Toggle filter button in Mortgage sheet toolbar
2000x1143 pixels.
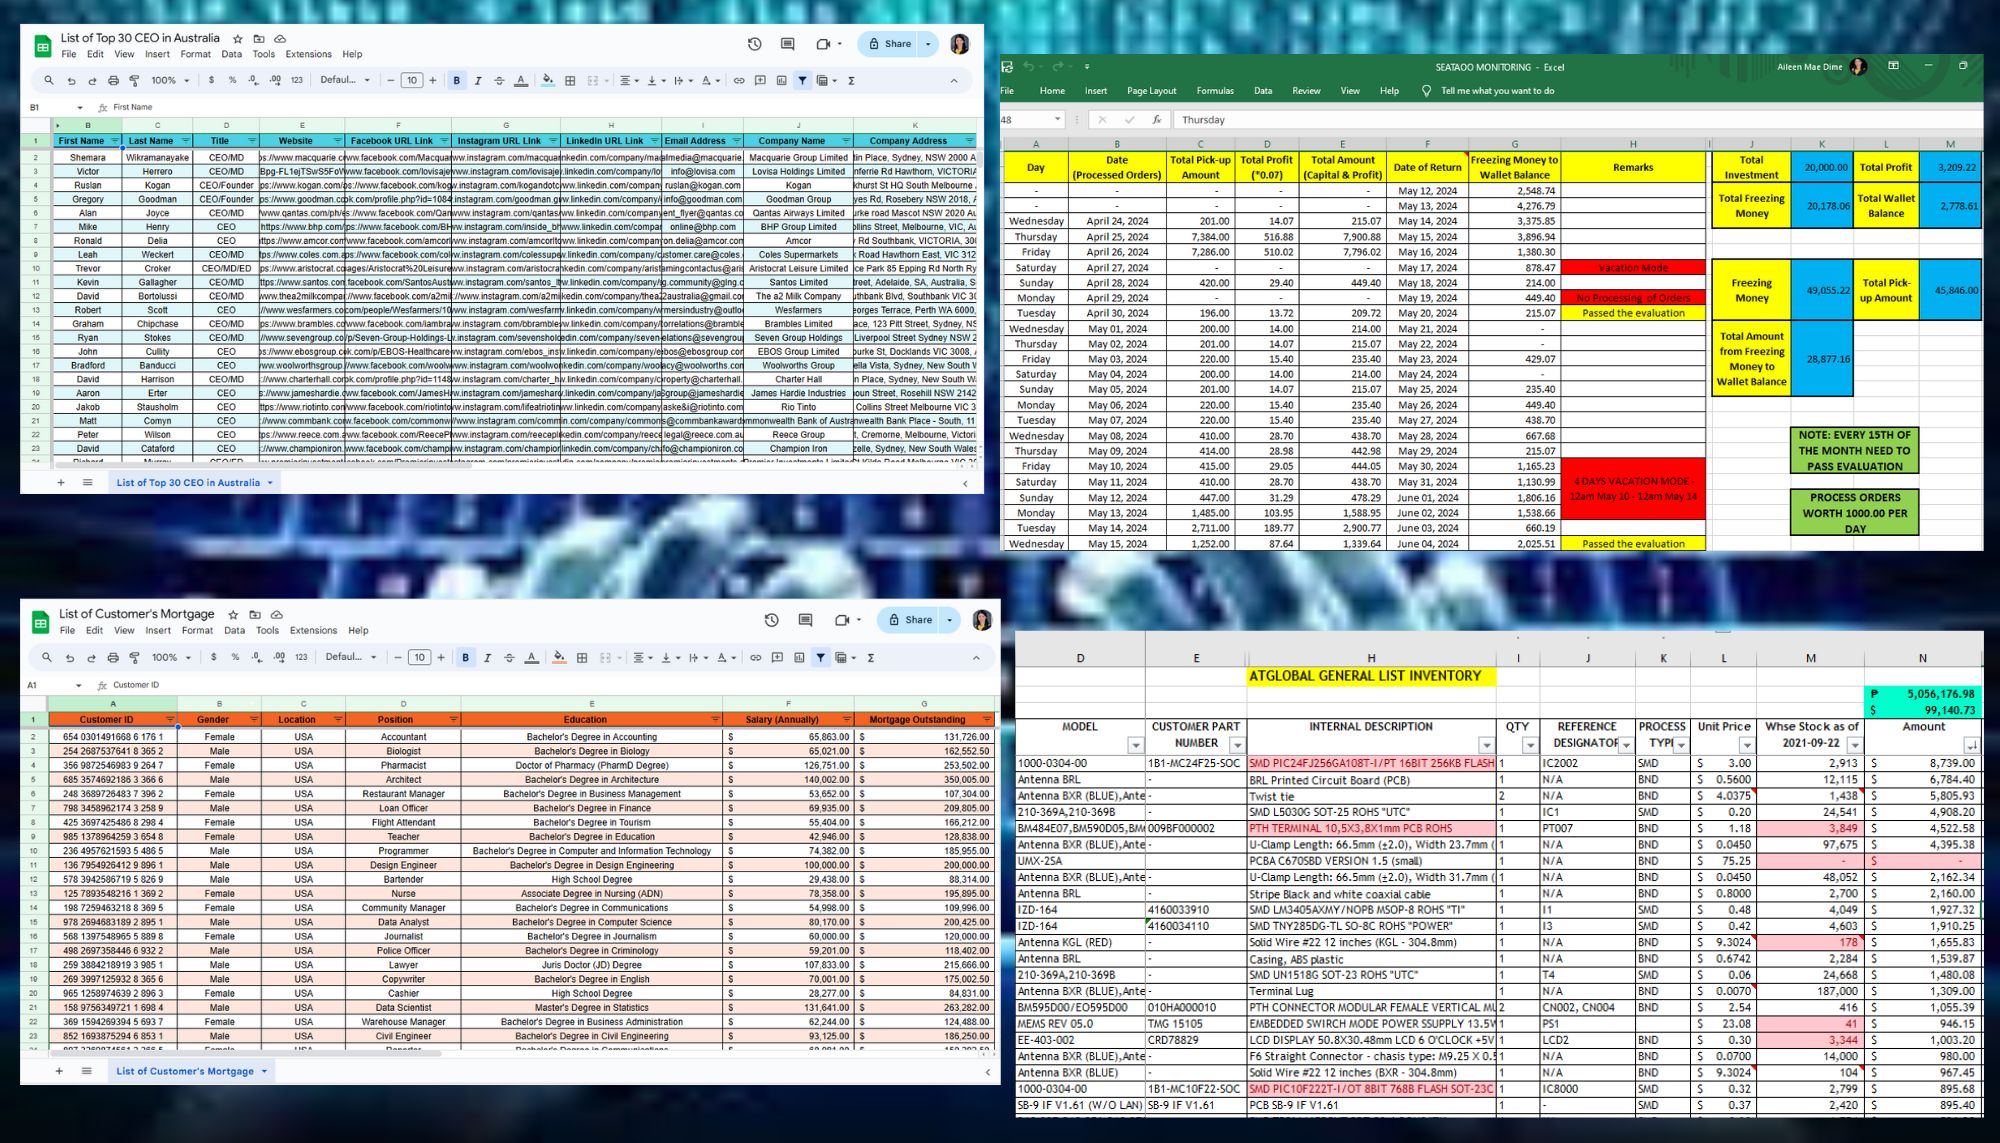[820, 658]
